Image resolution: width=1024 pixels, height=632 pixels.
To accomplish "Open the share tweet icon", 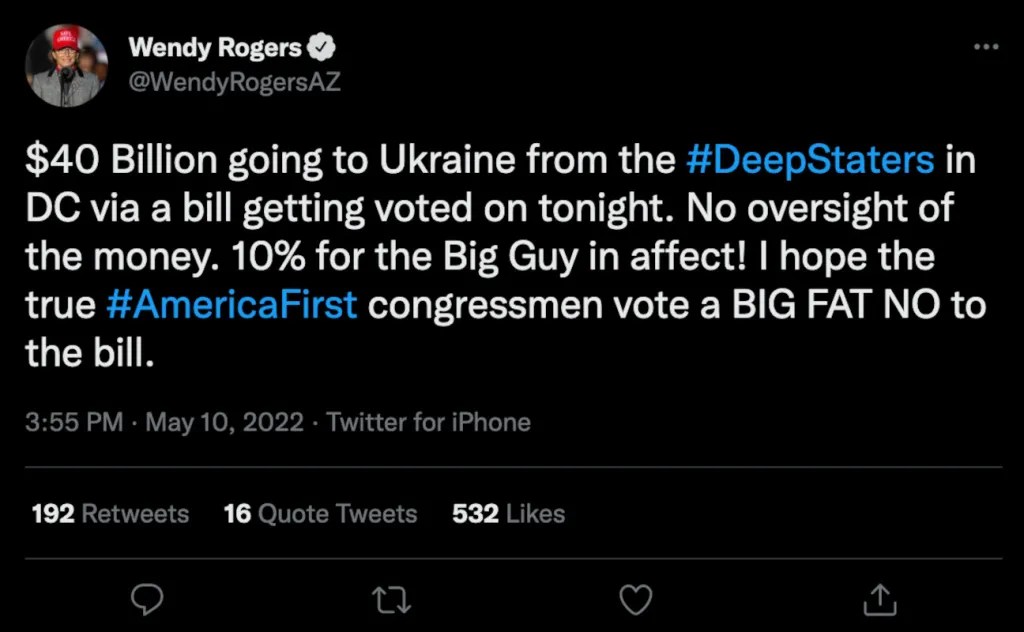I will tap(878, 598).
